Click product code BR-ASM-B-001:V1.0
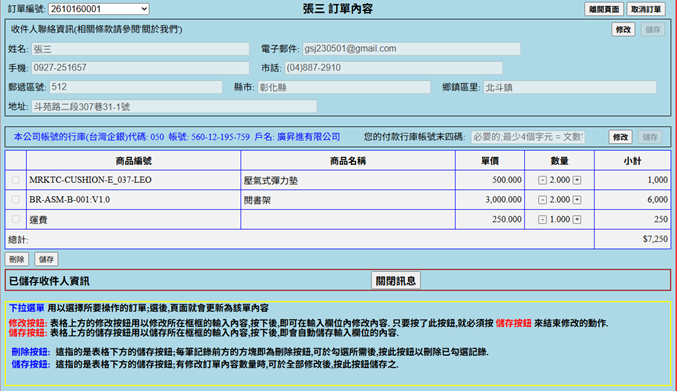677x391 pixels. (70, 200)
